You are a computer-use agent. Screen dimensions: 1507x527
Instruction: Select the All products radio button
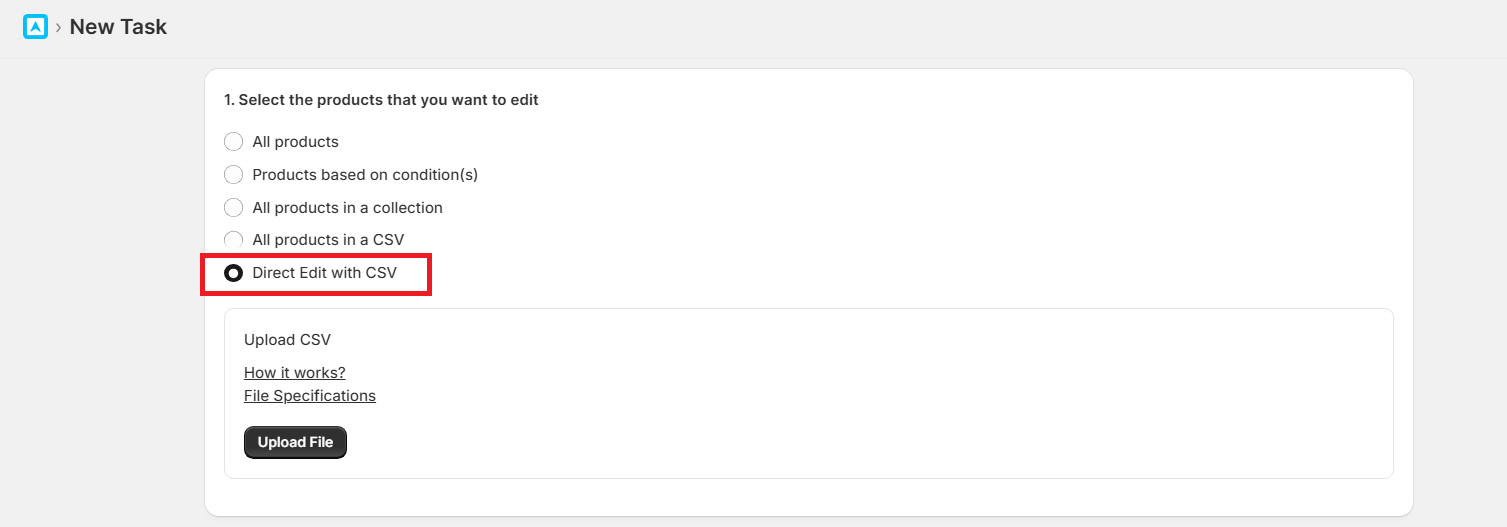[x=233, y=142]
